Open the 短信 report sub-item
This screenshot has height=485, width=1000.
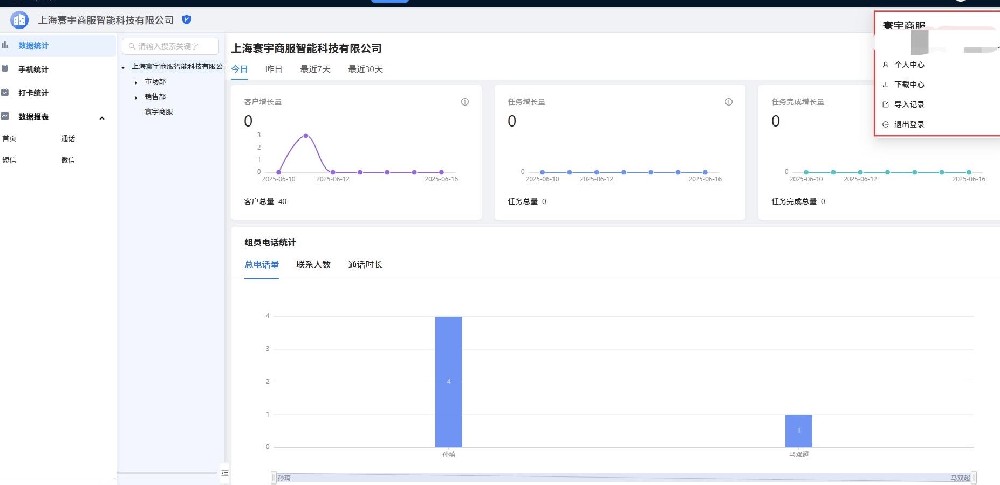9,160
